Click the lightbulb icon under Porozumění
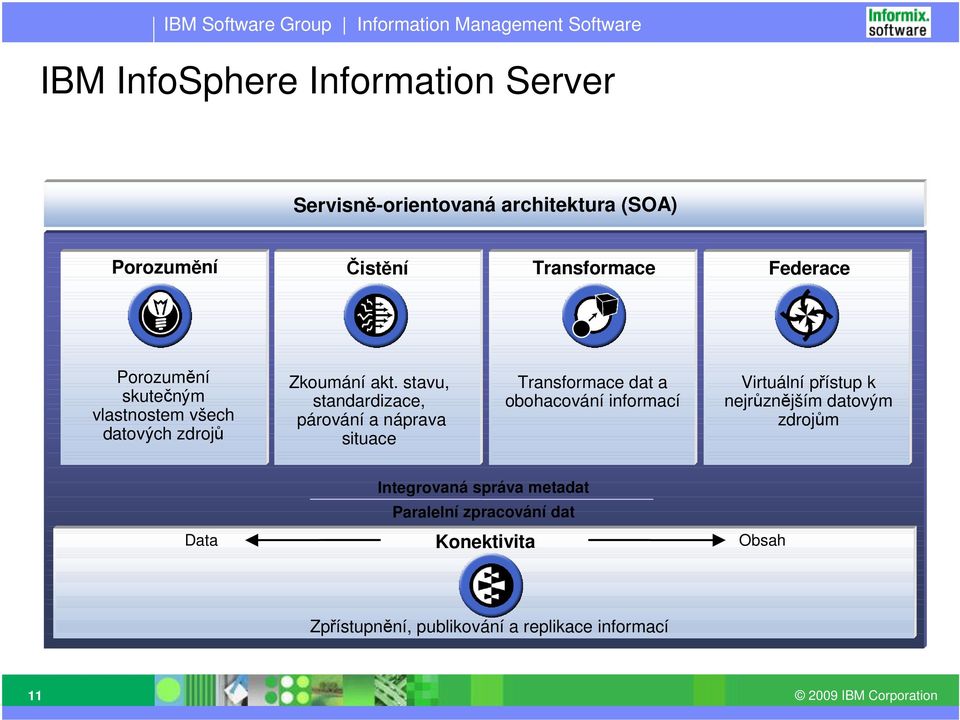Image resolution: width=960 pixels, height=720 pixels. (x=160, y=316)
